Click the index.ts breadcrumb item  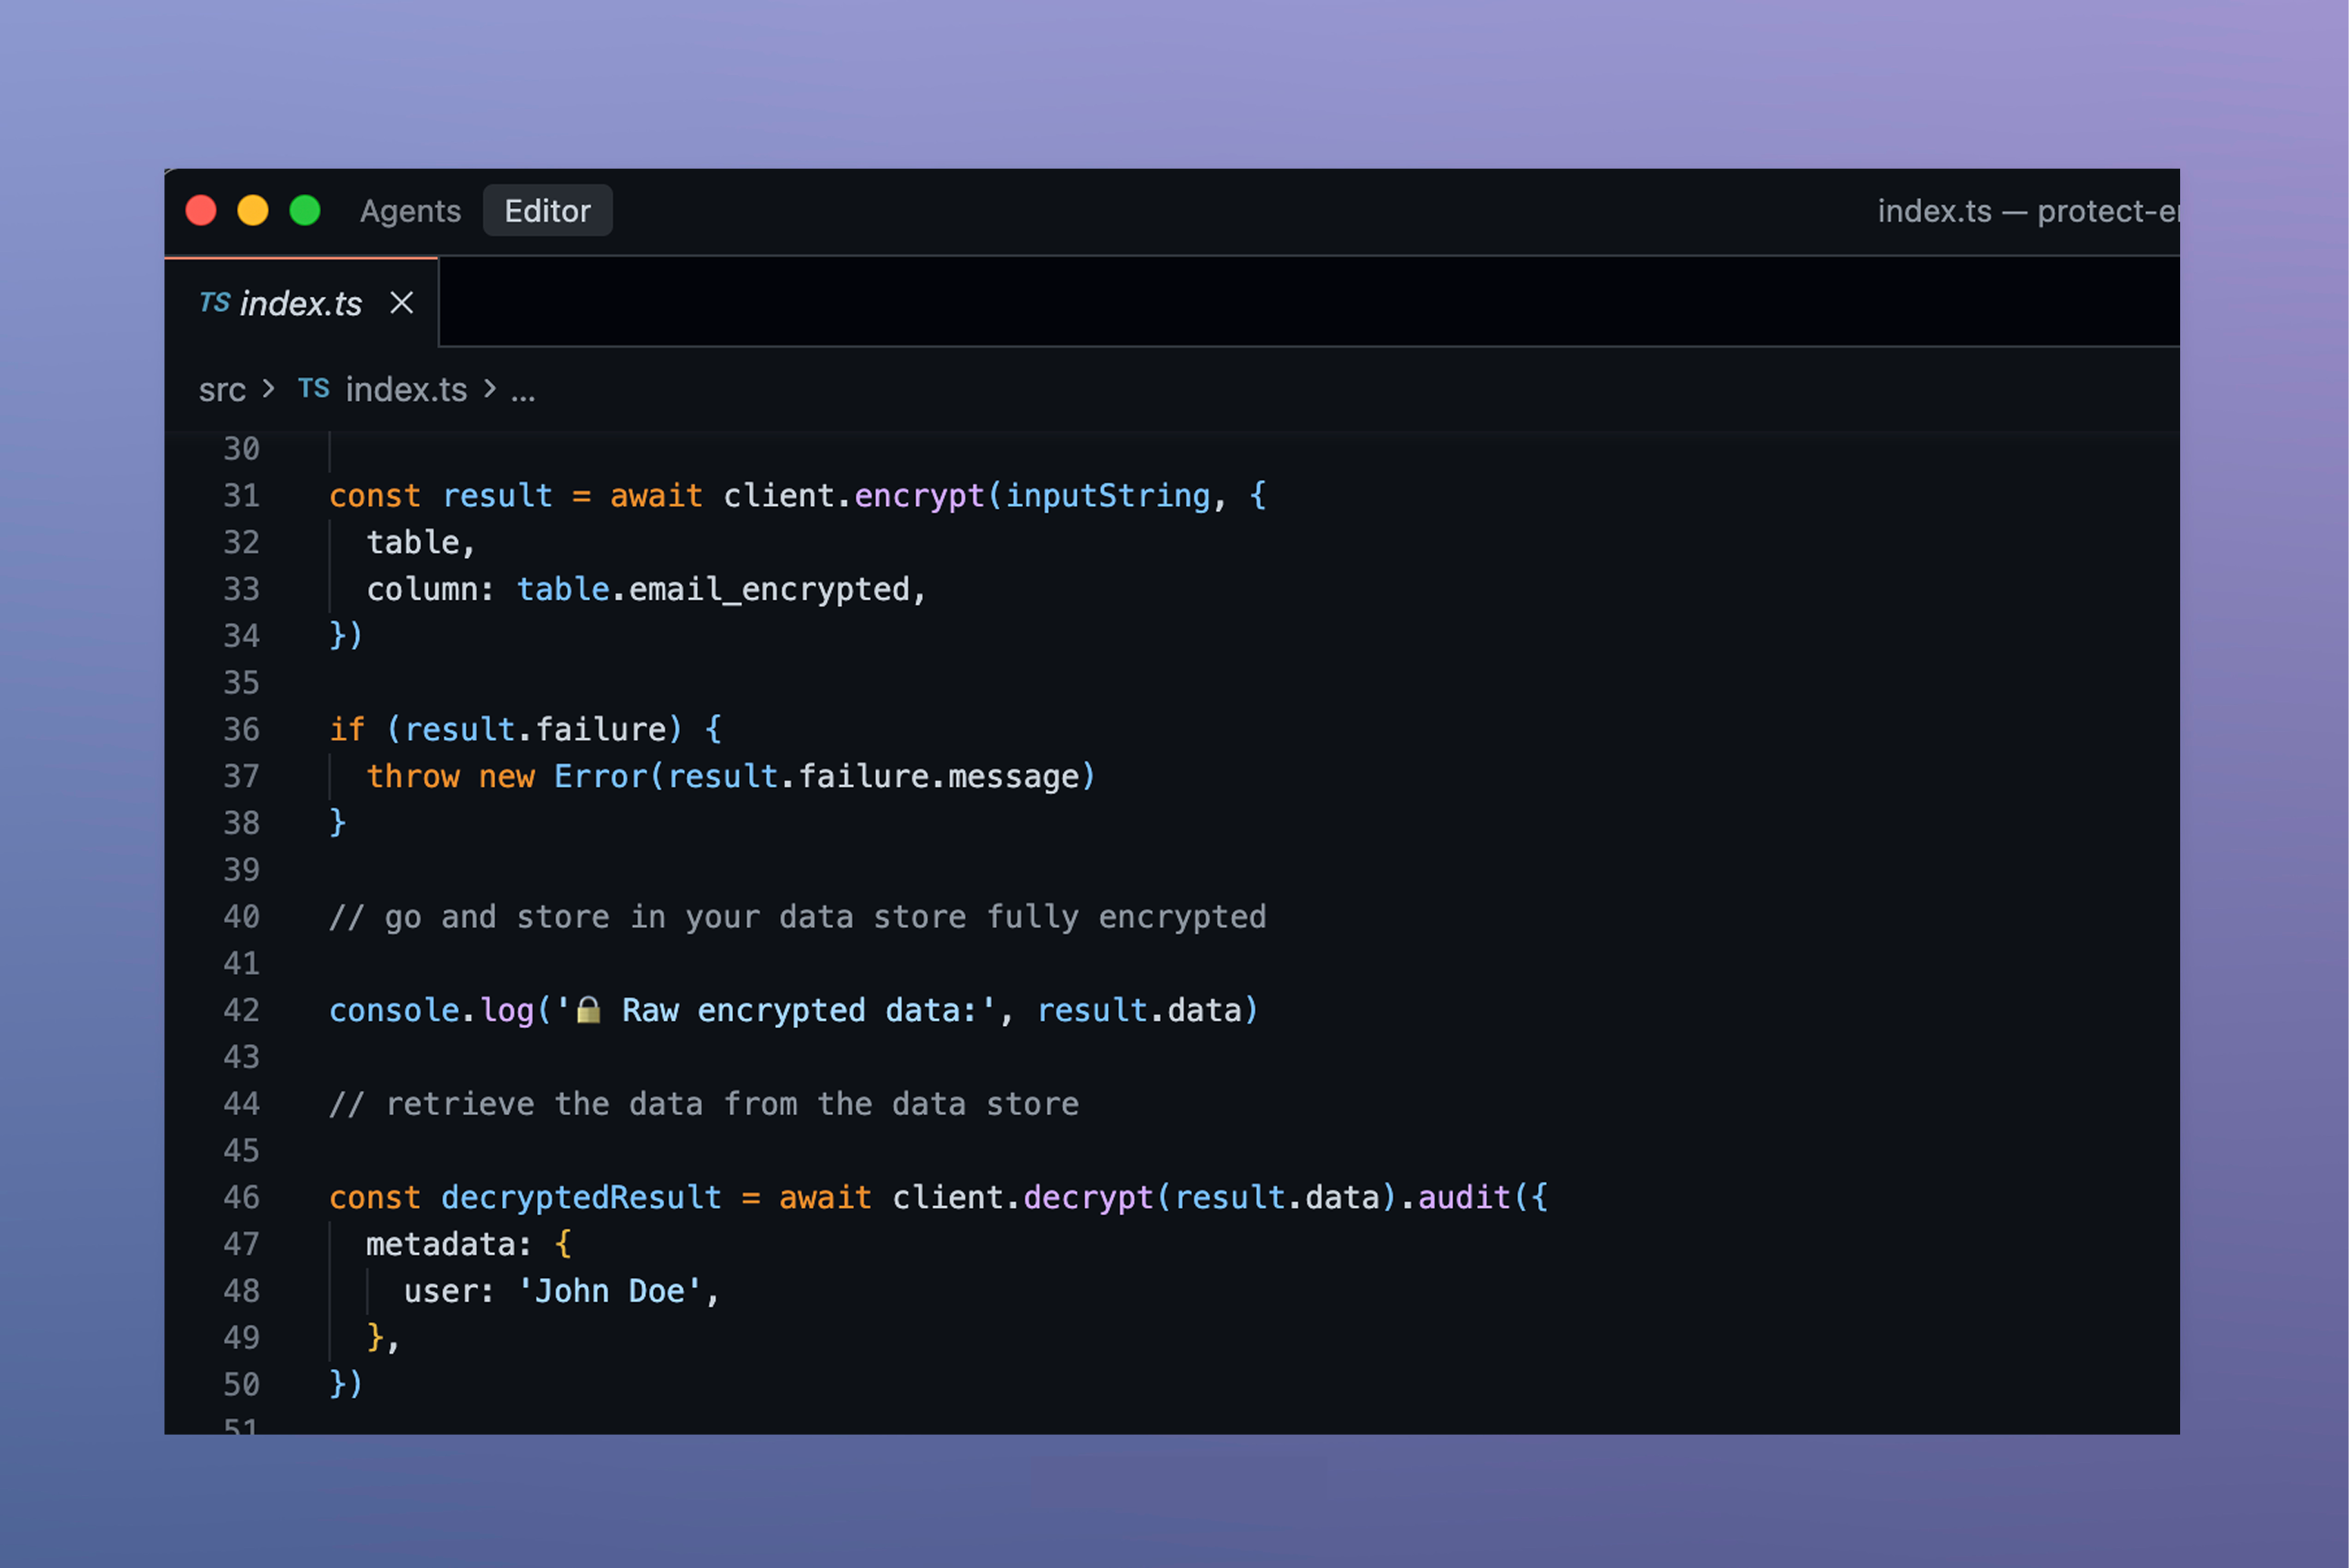(x=406, y=390)
